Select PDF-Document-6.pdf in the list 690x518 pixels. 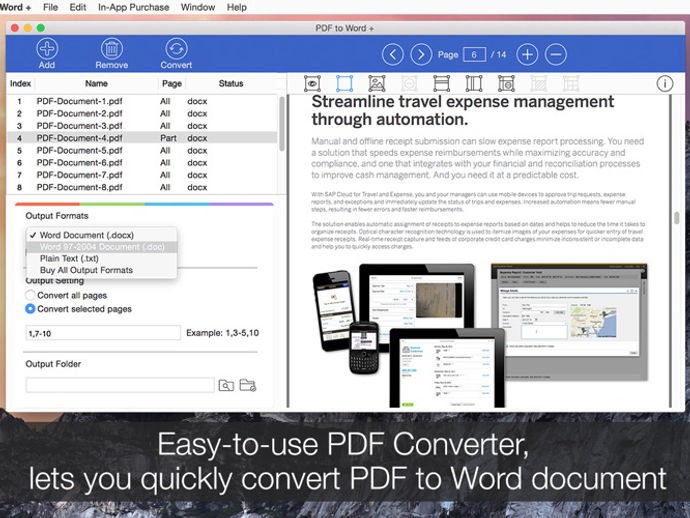click(143, 163)
